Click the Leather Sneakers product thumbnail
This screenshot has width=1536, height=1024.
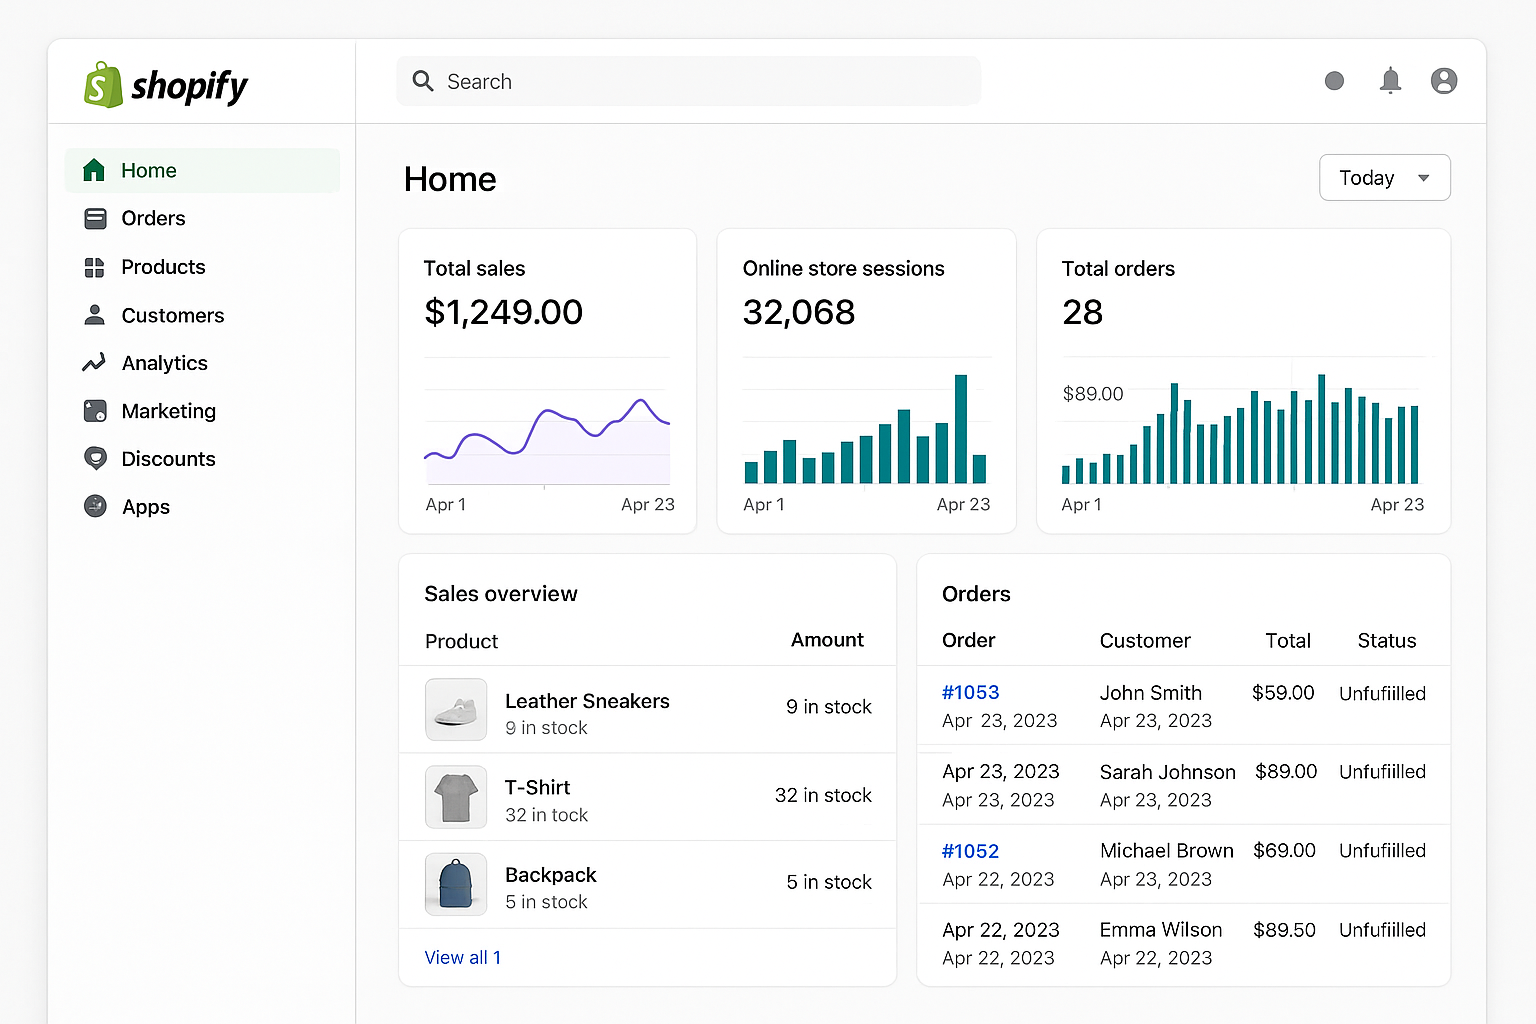click(456, 710)
